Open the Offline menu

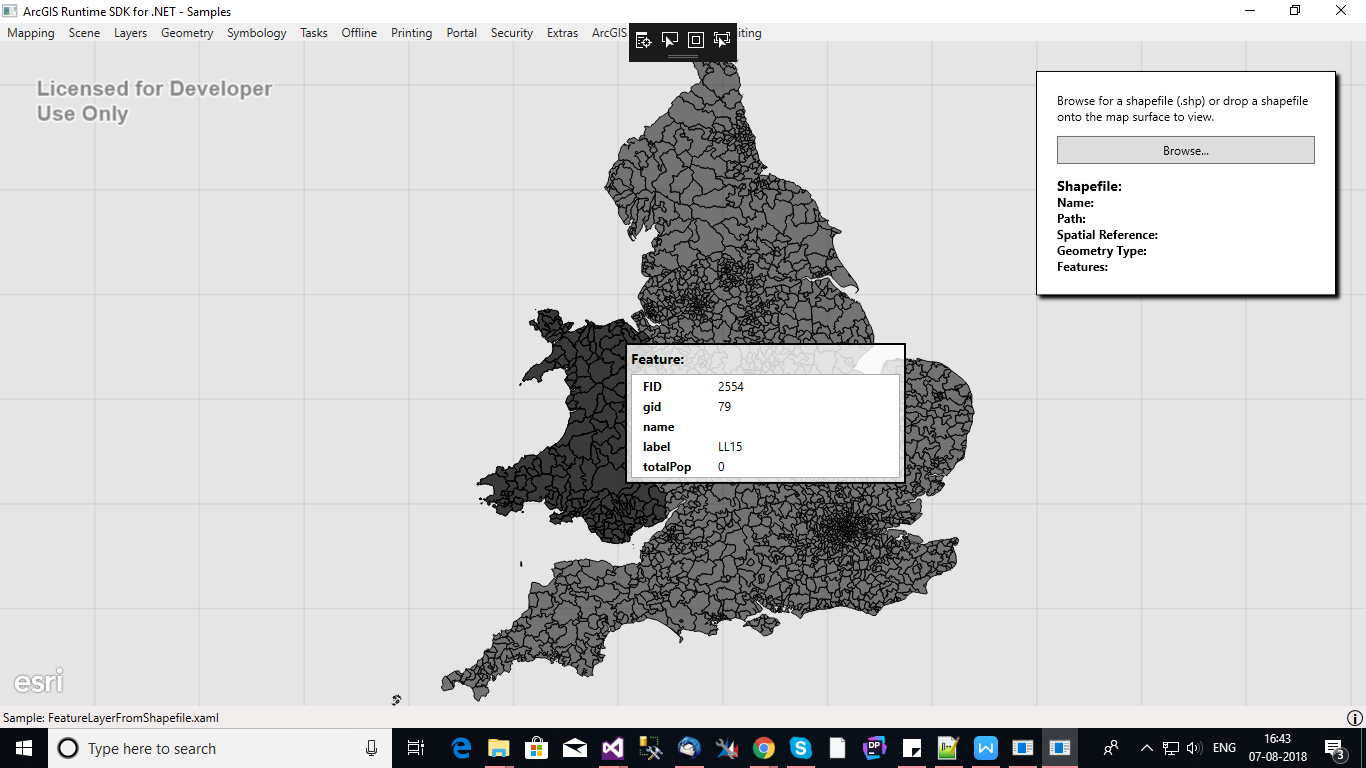click(359, 33)
